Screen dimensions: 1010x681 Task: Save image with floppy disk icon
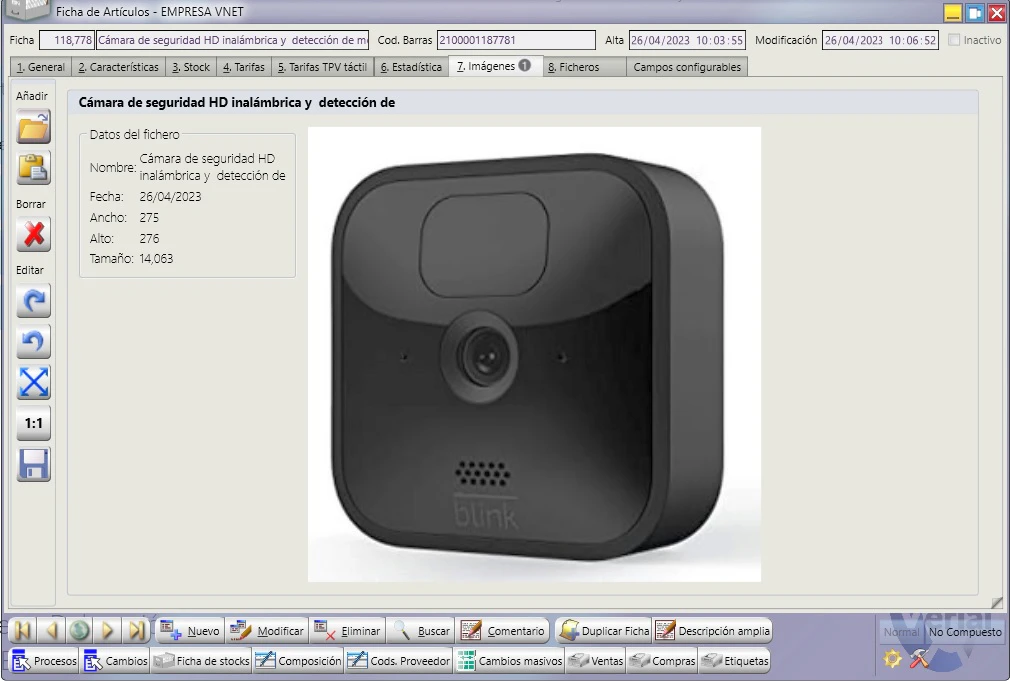(33, 465)
